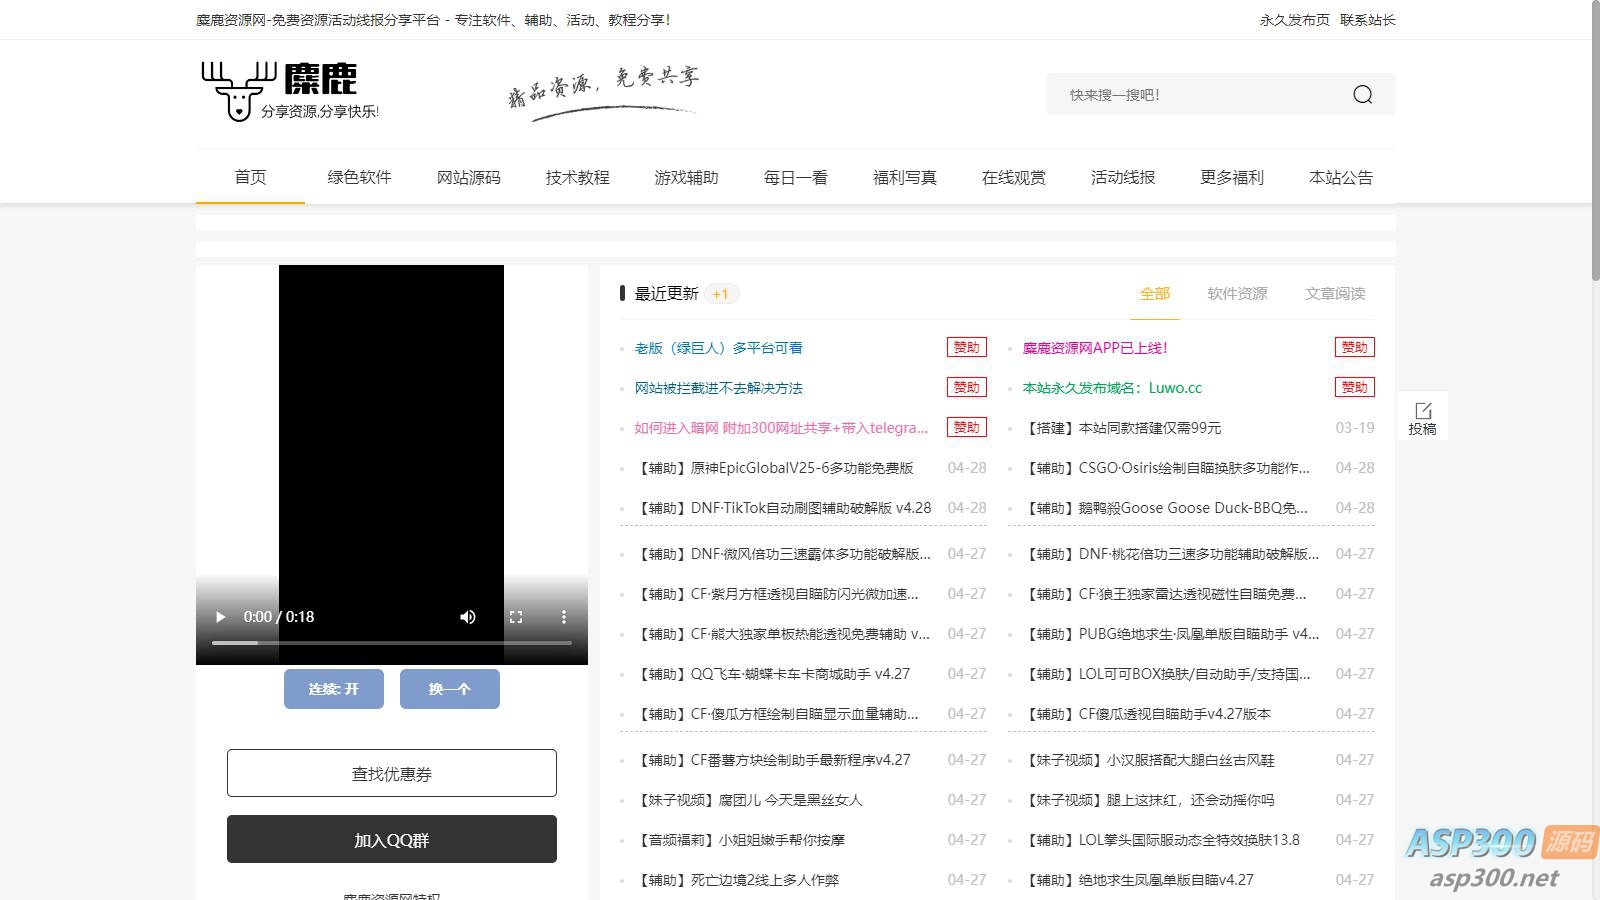The height and width of the screenshot is (900, 1600).
Task: Mute the video using the speaker icon
Action: point(467,617)
